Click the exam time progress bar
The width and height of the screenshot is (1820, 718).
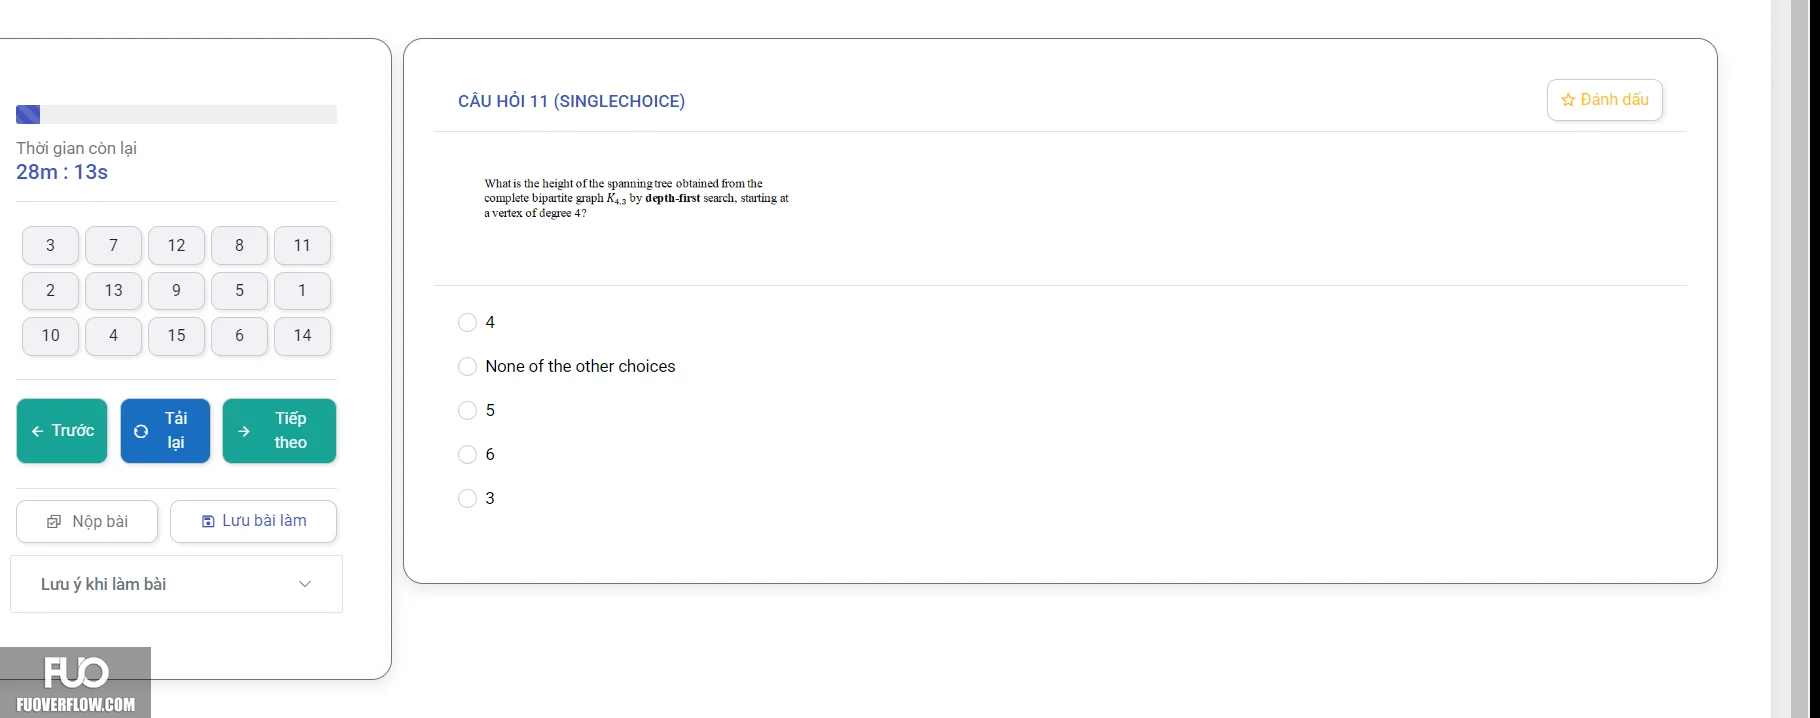click(x=176, y=114)
